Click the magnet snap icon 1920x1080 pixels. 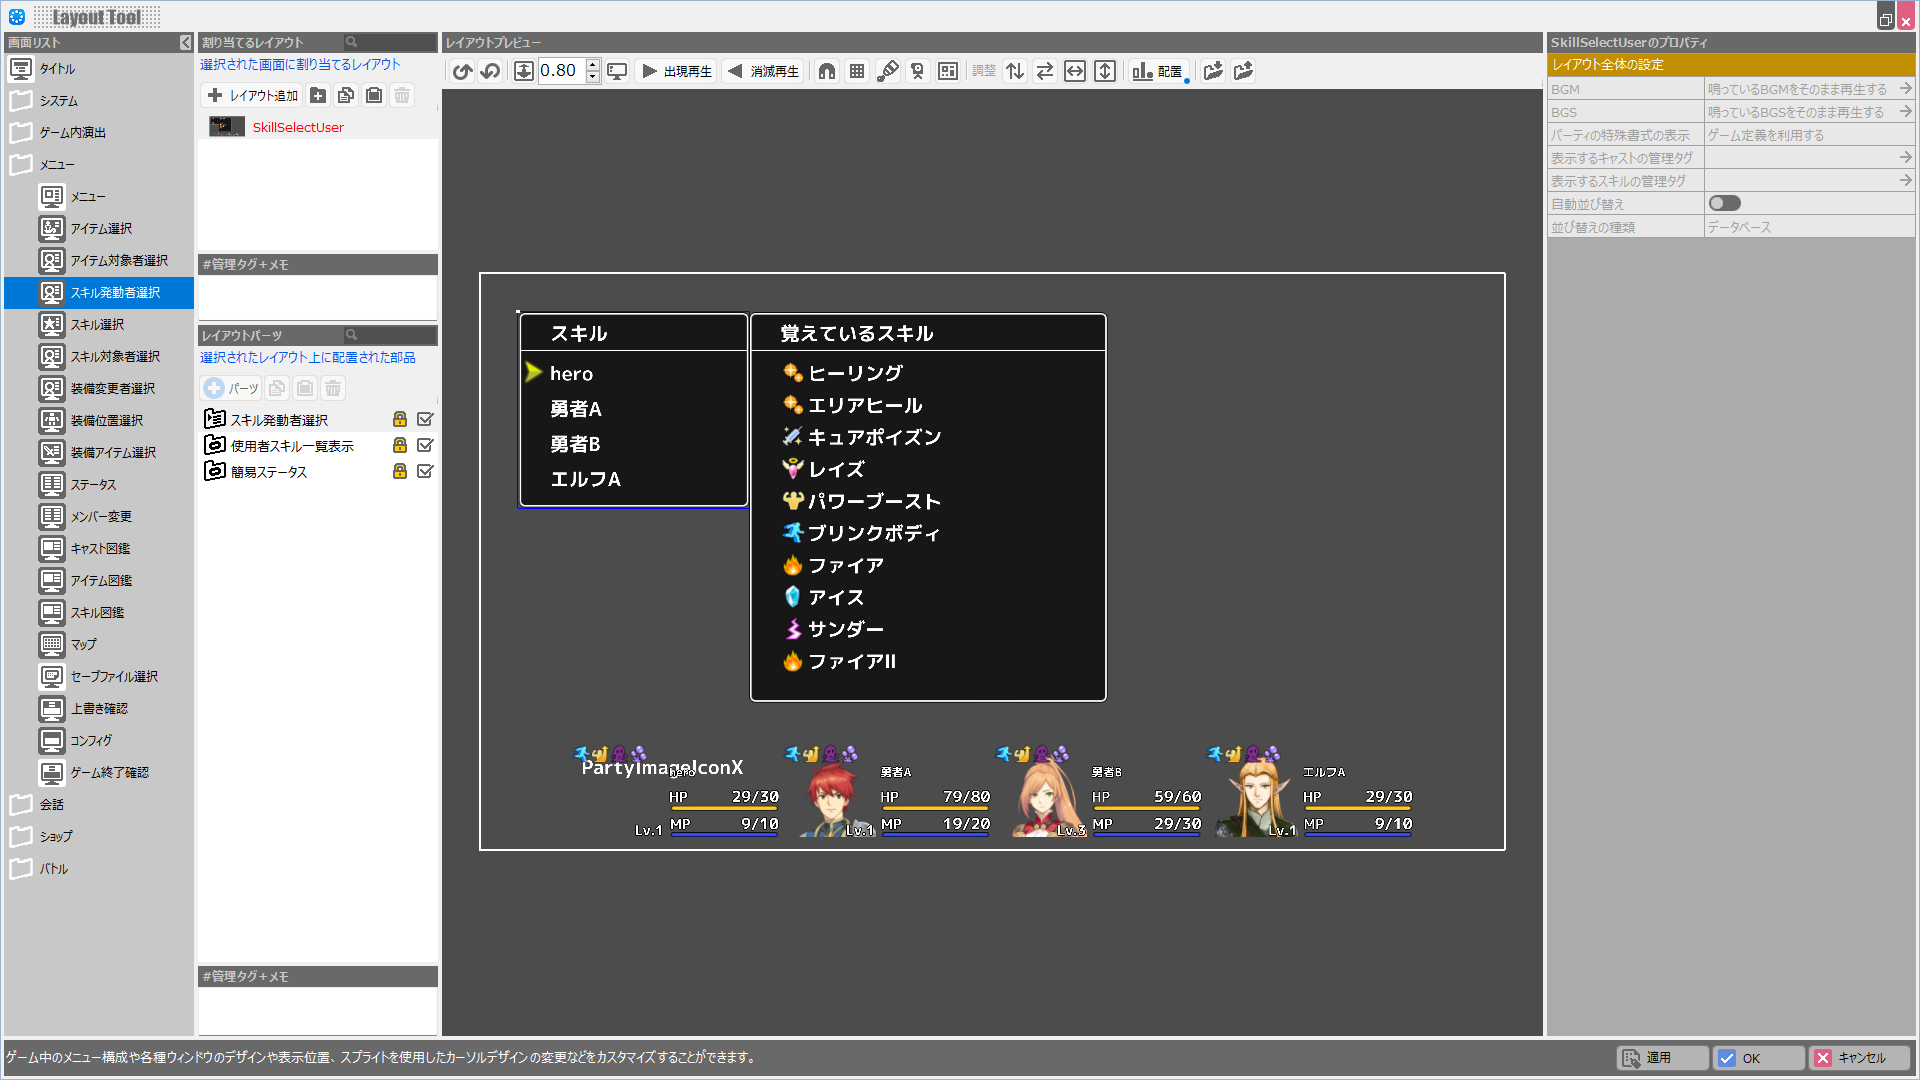tap(827, 71)
